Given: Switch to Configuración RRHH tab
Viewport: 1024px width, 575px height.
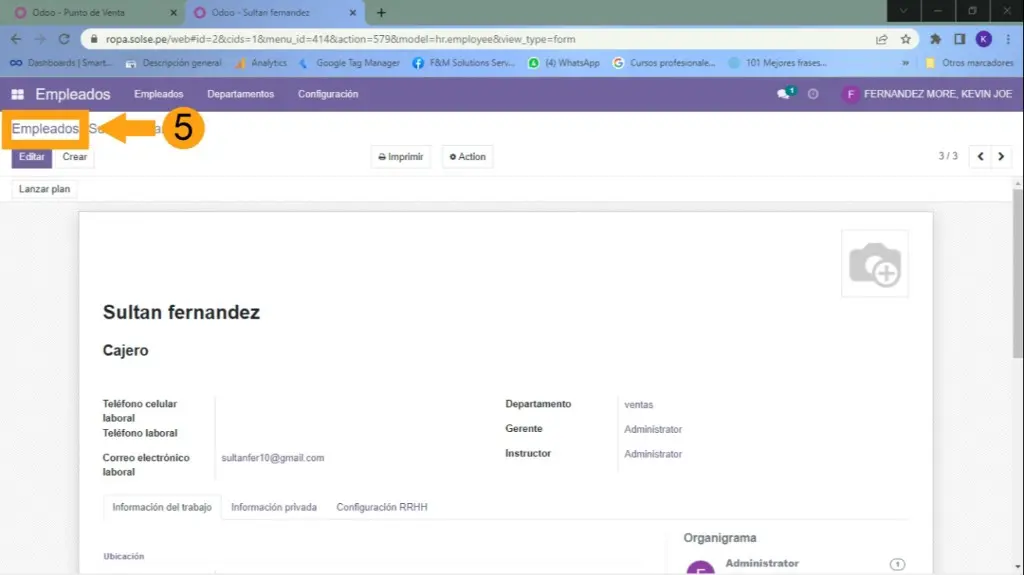Looking at the screenshot, I should [x=381, y=507].
